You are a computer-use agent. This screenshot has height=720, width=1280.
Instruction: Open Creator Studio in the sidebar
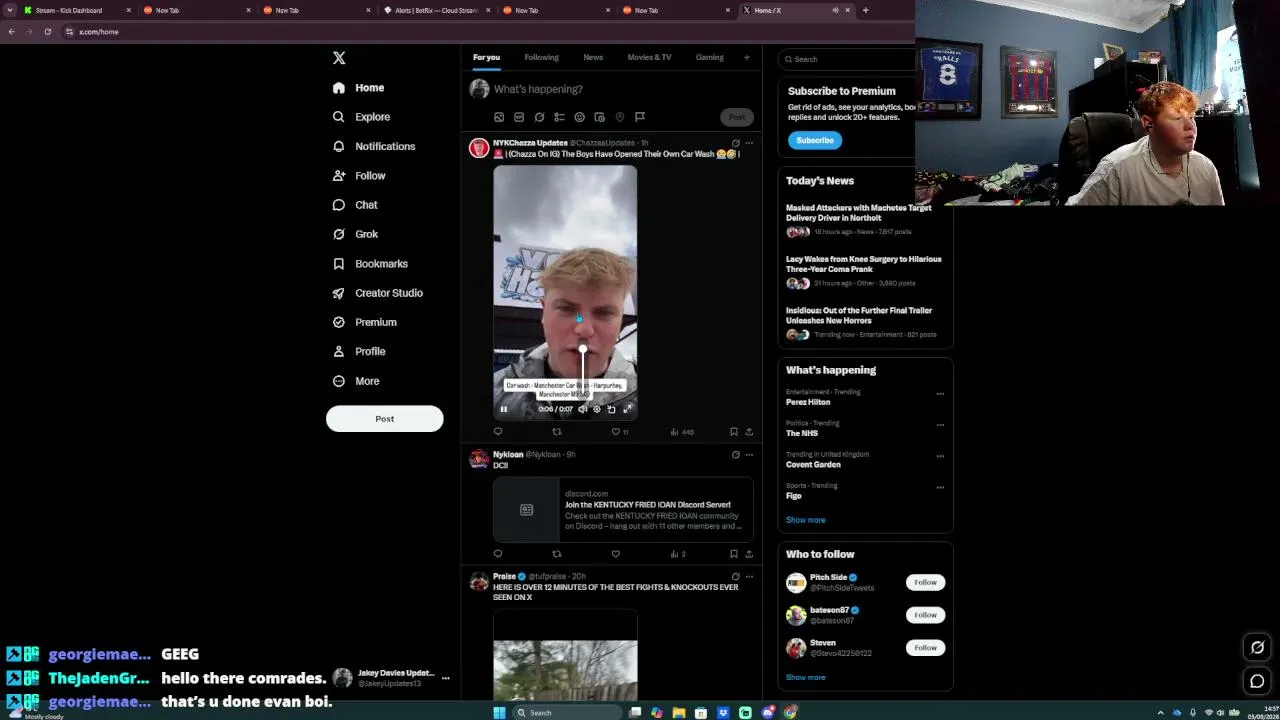377,293
